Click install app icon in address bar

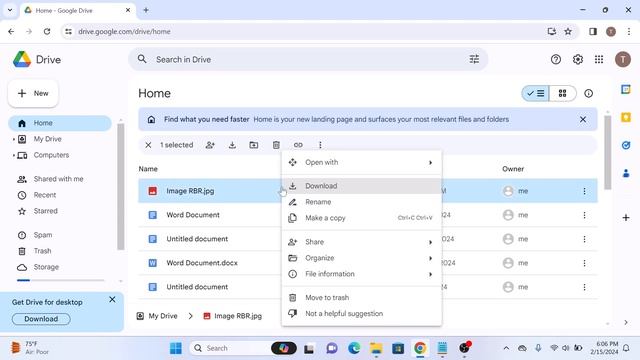(551, 31)
